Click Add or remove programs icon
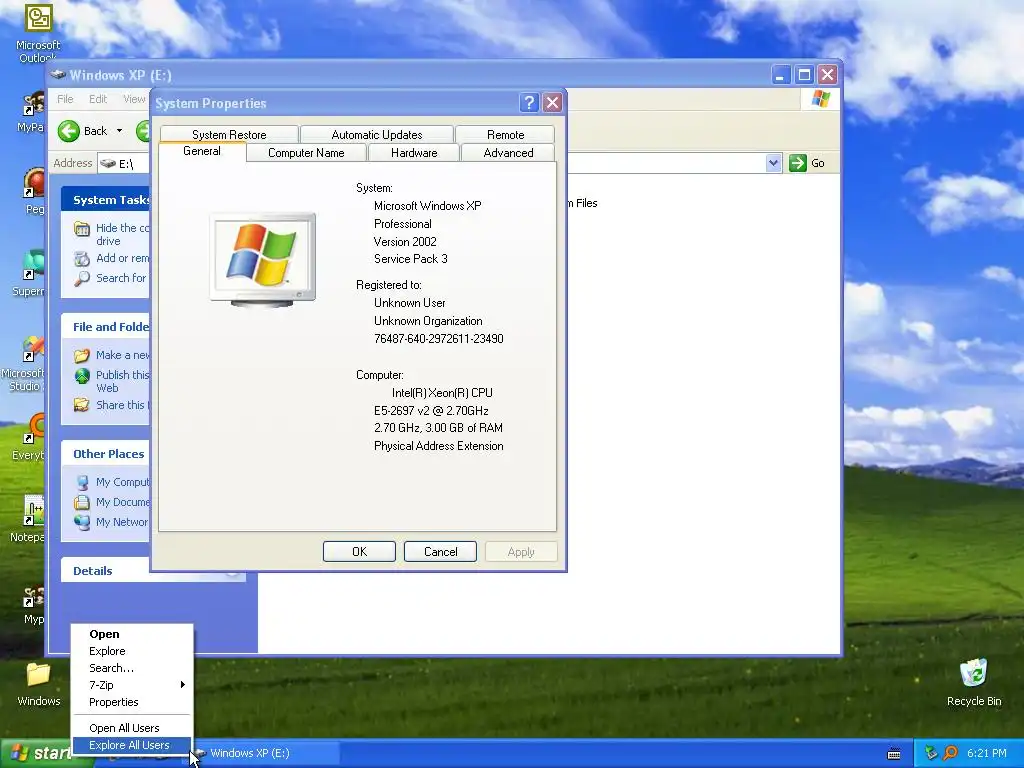The width and height of the screenshot is (1024, 768). pyautogui.click(x=82, y=259)
